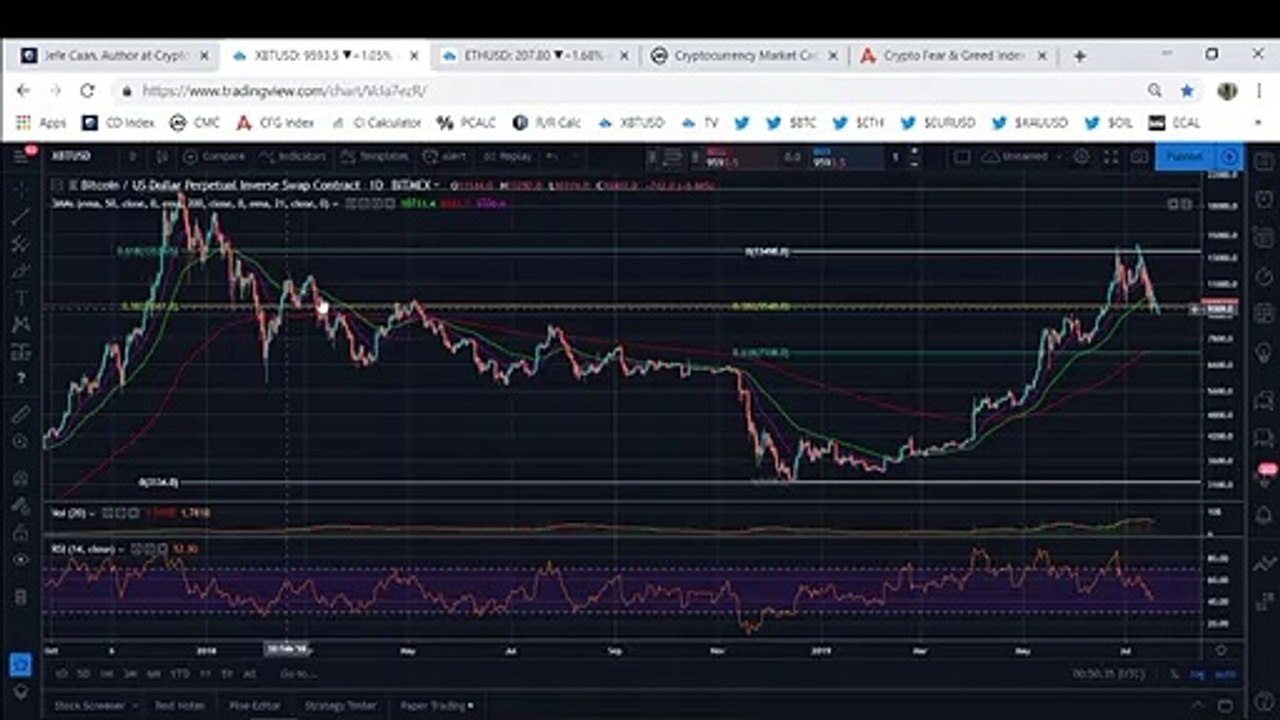Image resolution: width=1280 pixels, height=720 pixels.
Task: Click the browser back arrow
Action: (x=25, y=91)
